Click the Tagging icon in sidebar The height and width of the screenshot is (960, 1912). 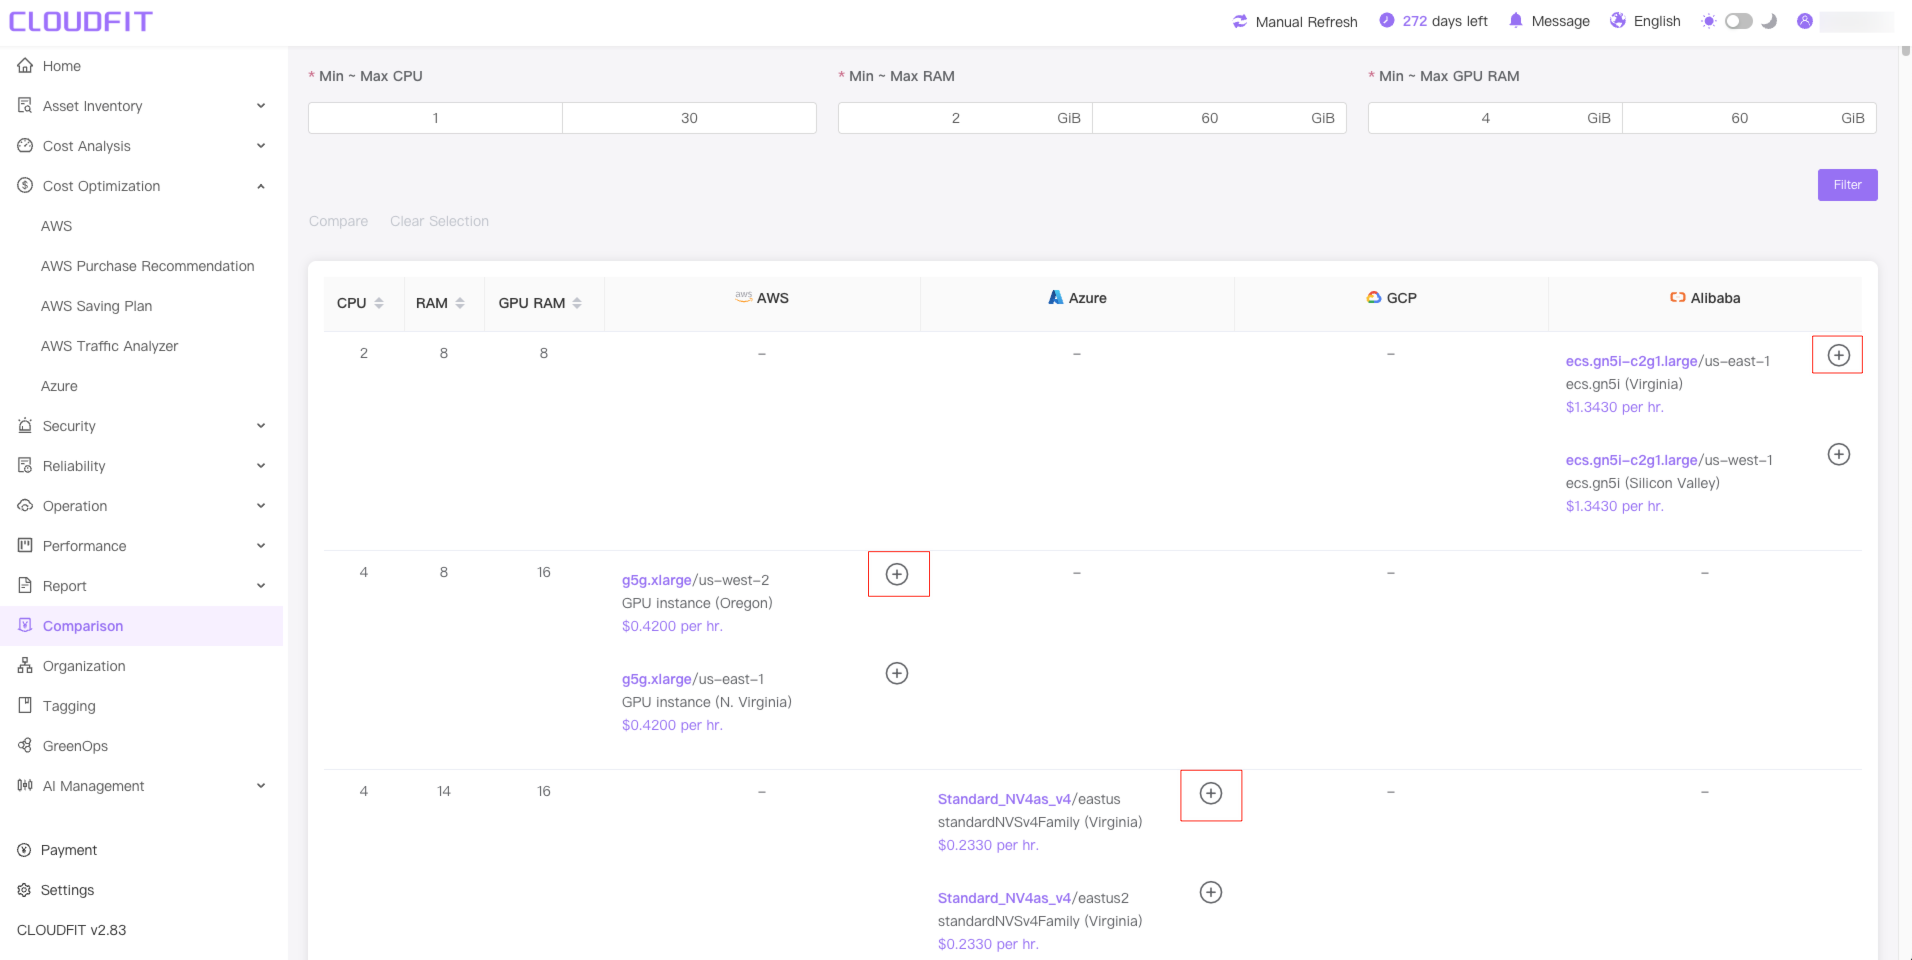click(25, 705)
